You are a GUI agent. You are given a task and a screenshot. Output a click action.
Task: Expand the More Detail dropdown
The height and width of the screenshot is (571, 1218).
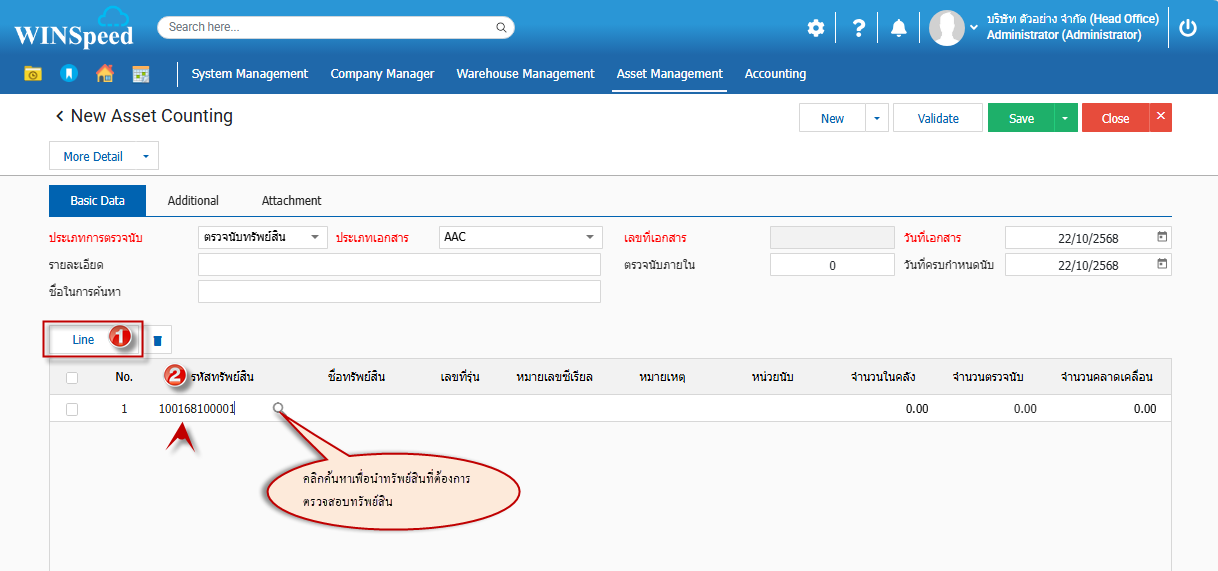point(145,156)
